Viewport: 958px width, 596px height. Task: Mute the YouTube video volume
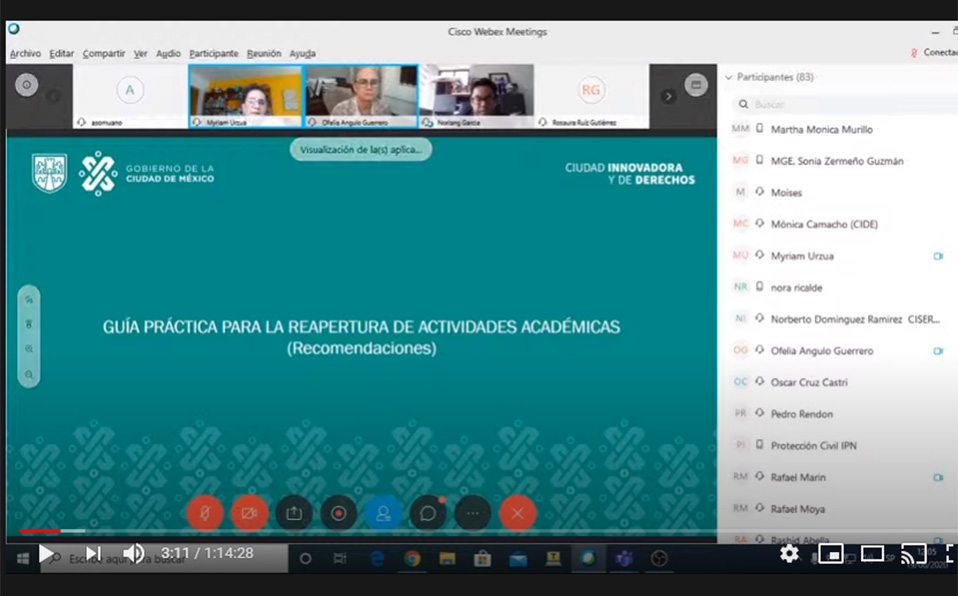(x=133, y=553)
